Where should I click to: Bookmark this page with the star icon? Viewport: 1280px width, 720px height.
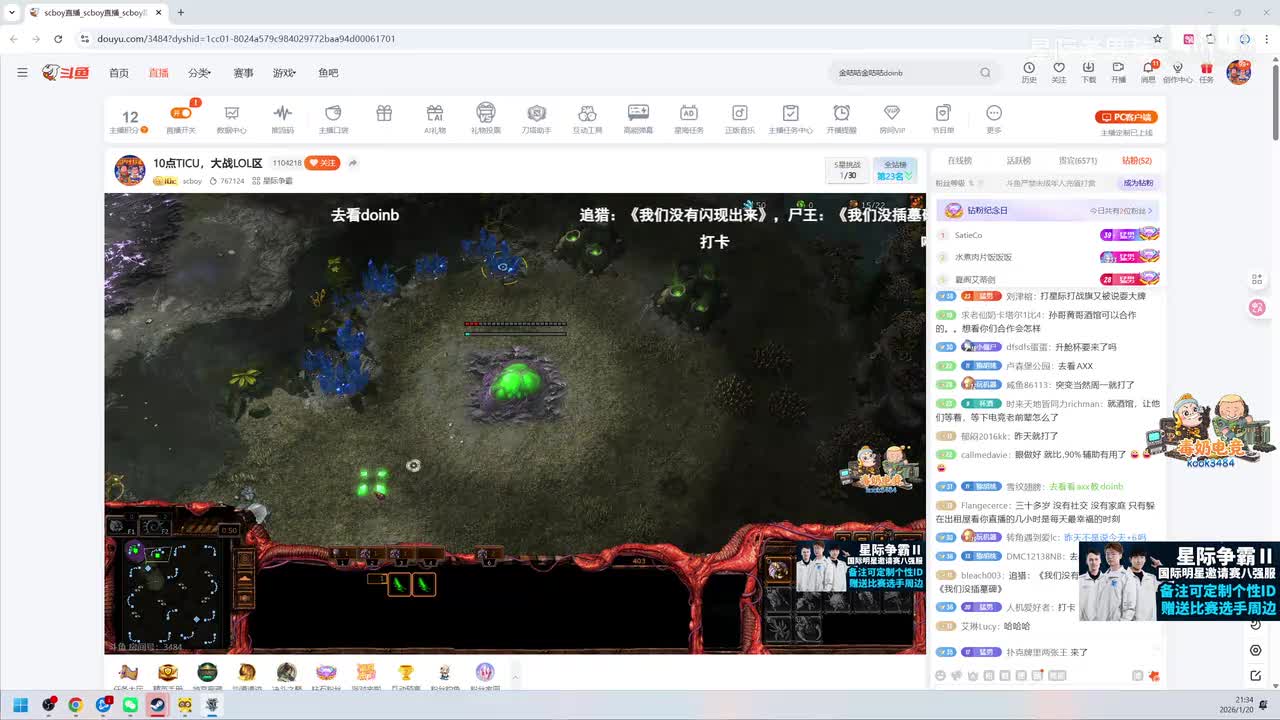[1157, 39]
